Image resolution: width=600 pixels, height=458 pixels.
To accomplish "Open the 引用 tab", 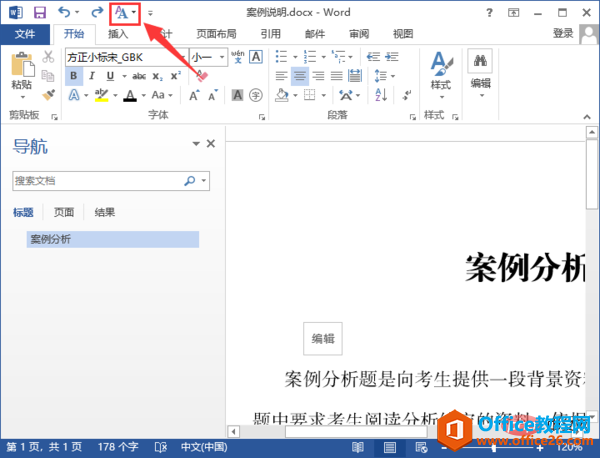I will click(271, 34).
